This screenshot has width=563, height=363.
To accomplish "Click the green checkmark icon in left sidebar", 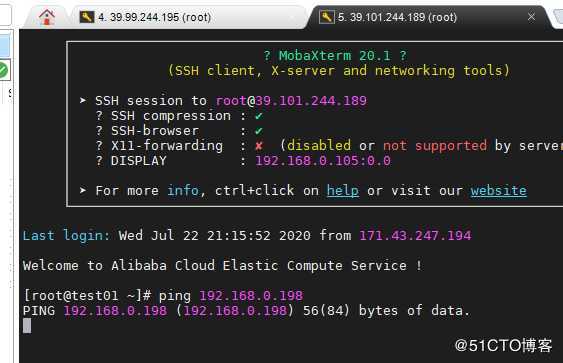I will pyautogui.click(x=3, y=70).
